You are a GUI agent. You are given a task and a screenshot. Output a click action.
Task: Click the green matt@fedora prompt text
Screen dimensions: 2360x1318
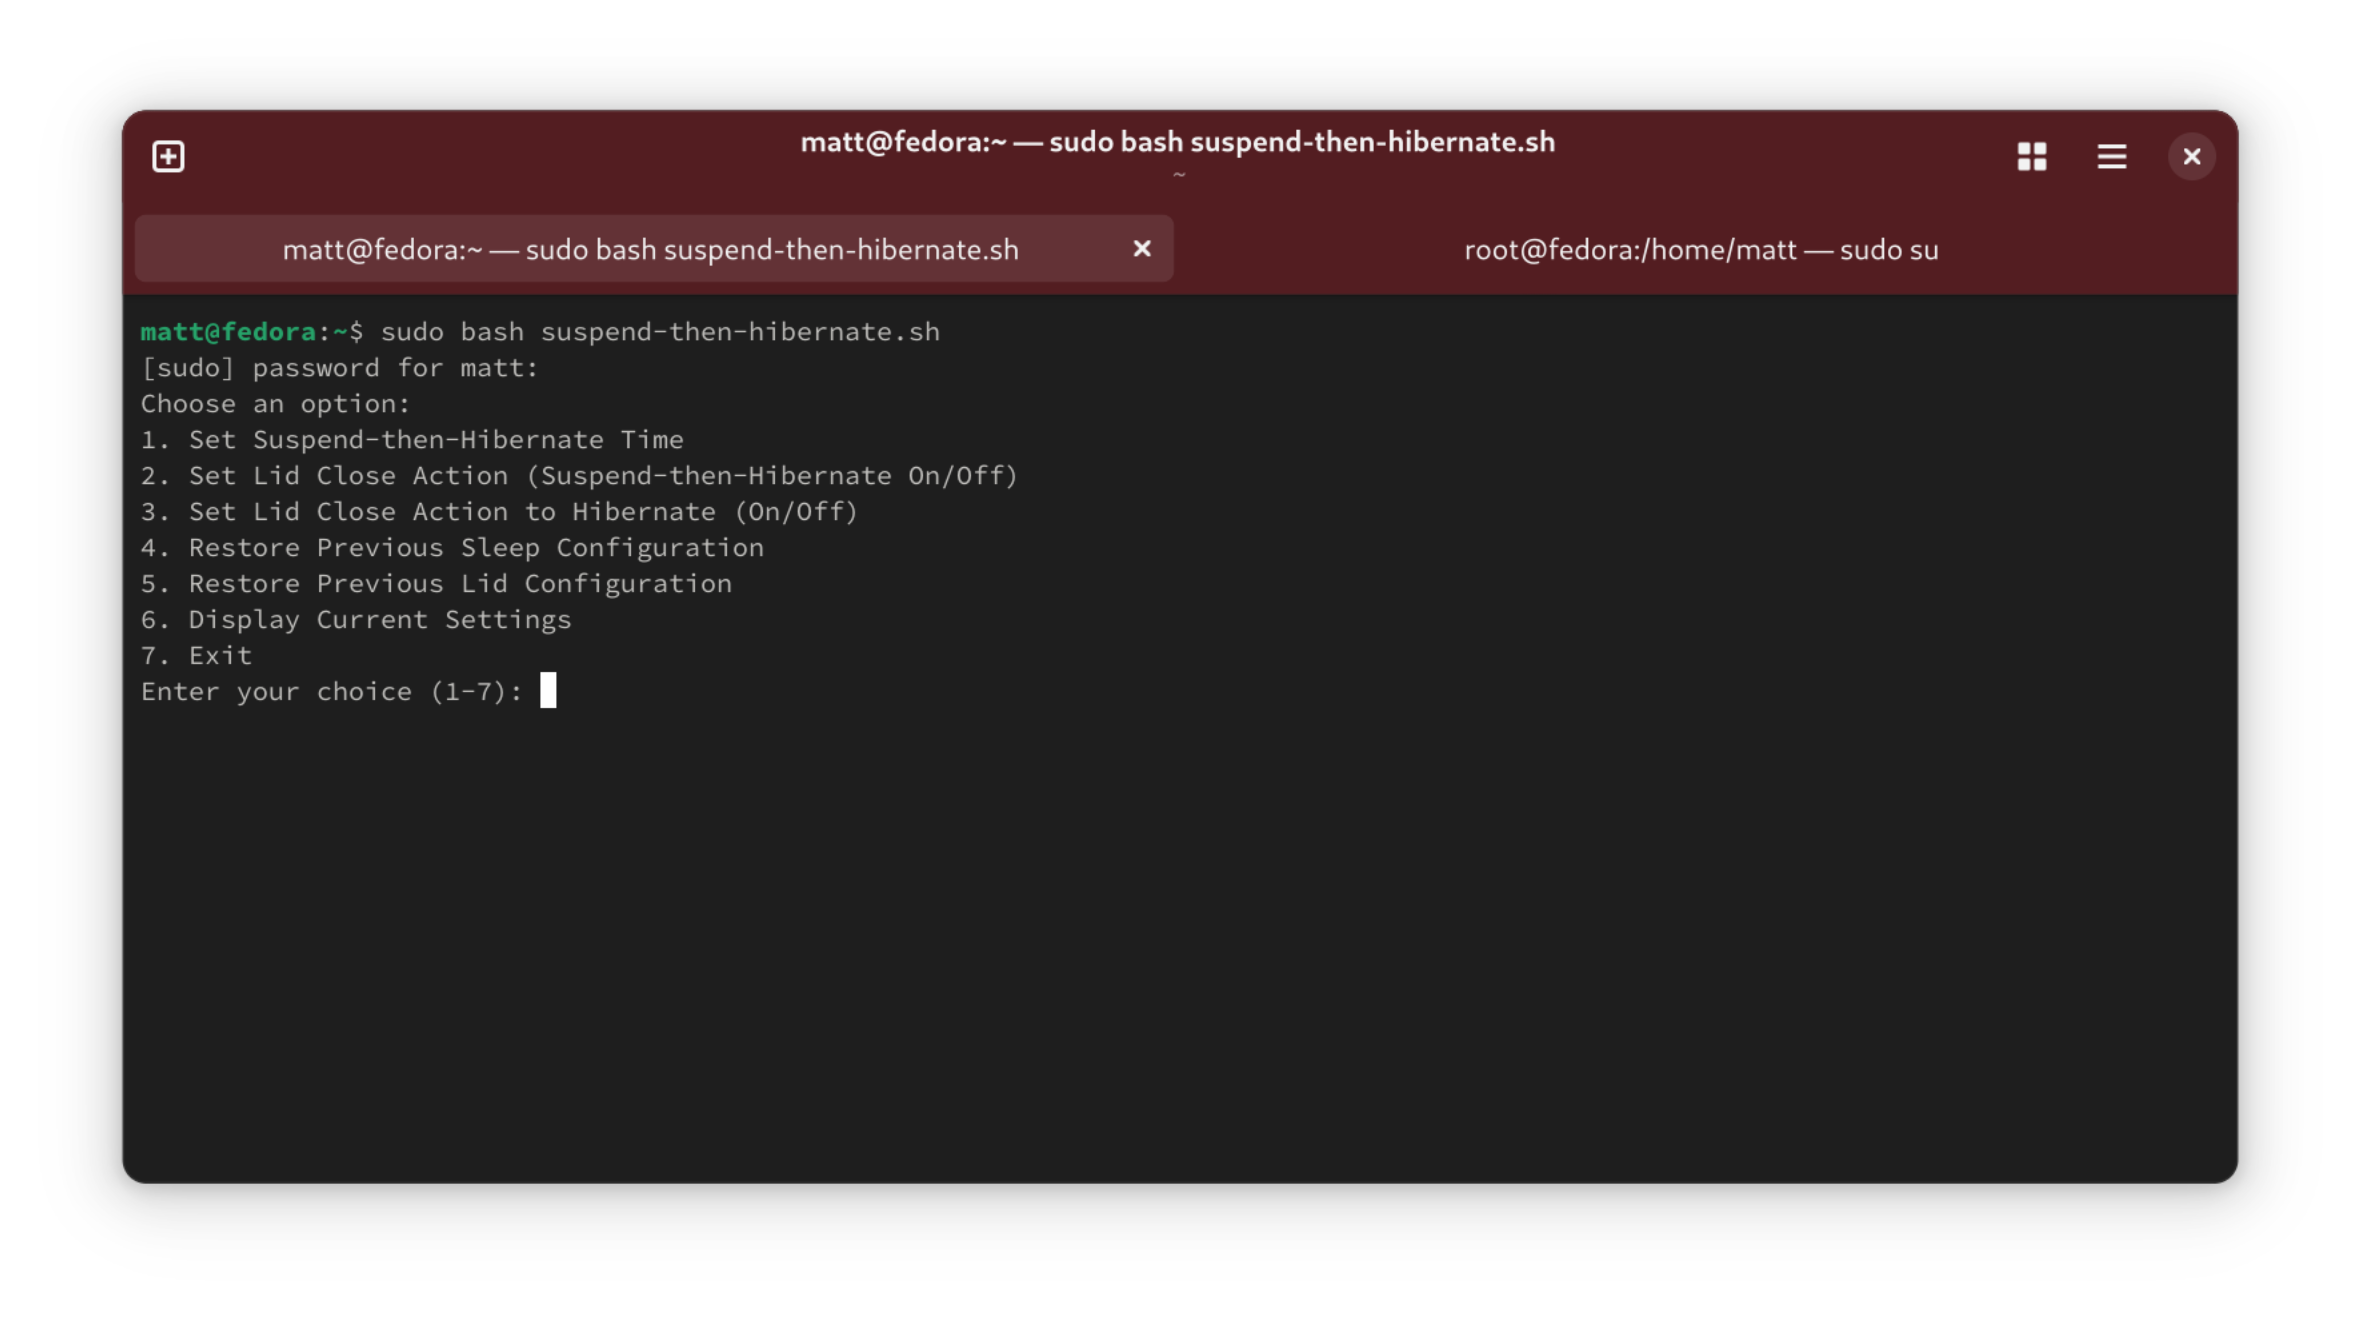tap(228, 331)
